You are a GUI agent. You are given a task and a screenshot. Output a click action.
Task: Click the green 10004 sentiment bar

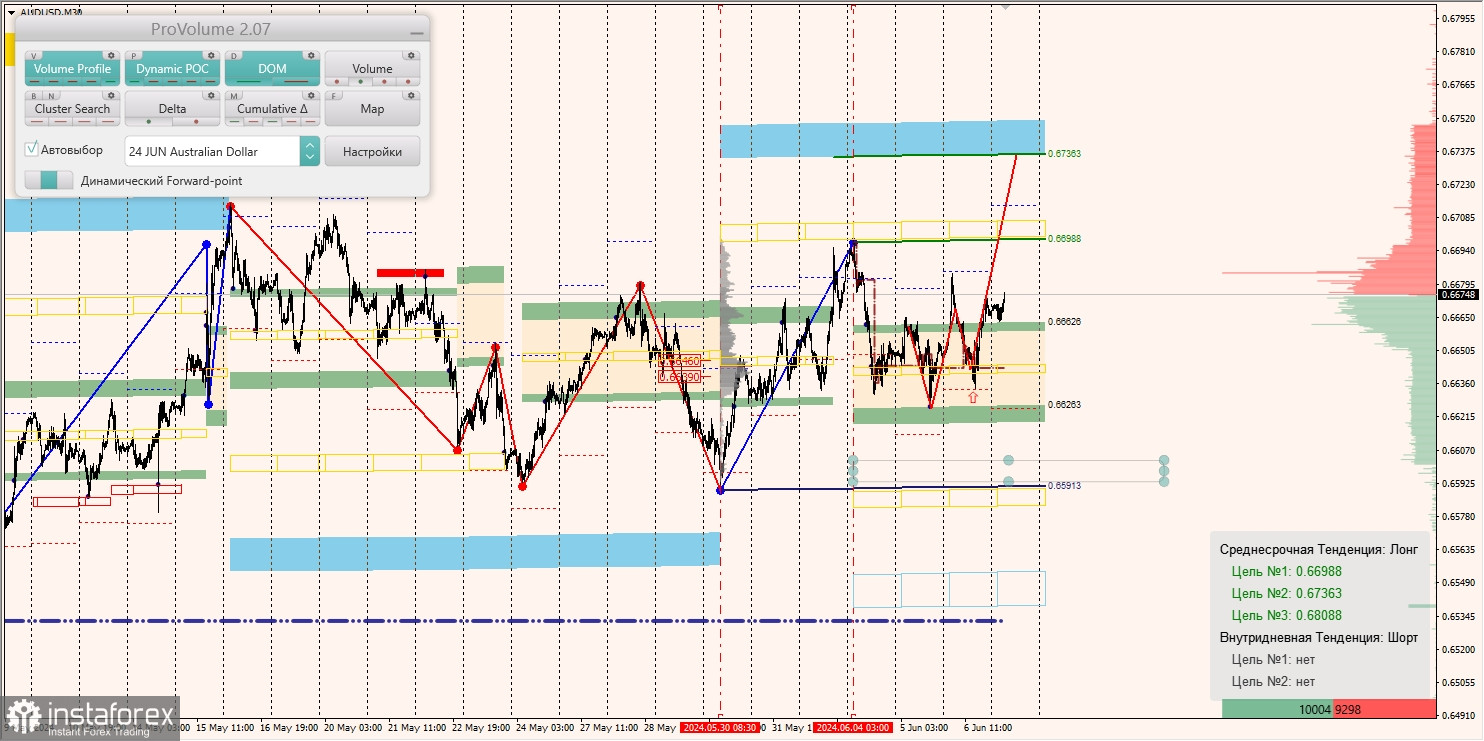coord(1277,709)
